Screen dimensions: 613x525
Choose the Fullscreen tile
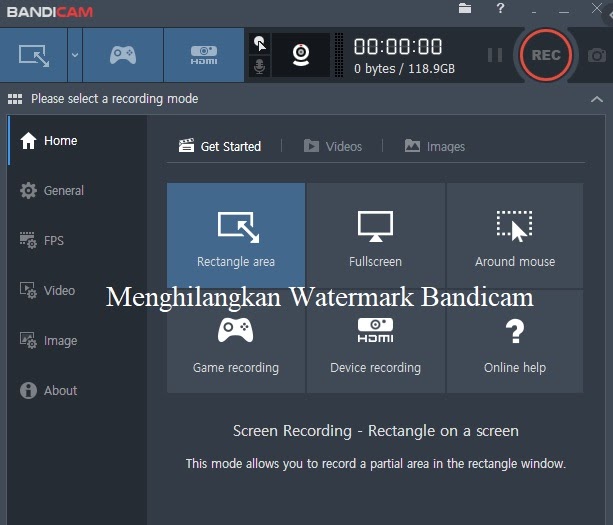pos(376,236)
